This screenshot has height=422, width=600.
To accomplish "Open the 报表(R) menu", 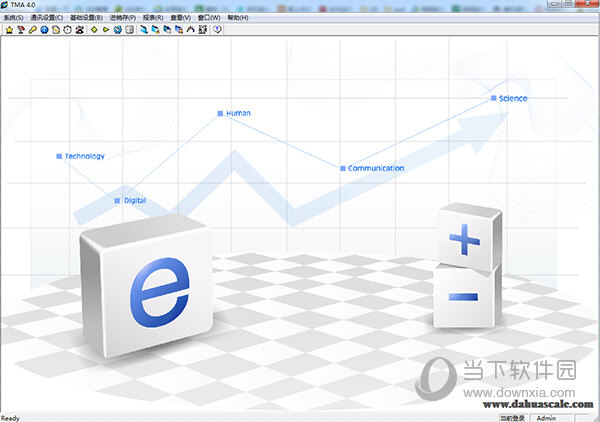I will click(x=153, y=18).
